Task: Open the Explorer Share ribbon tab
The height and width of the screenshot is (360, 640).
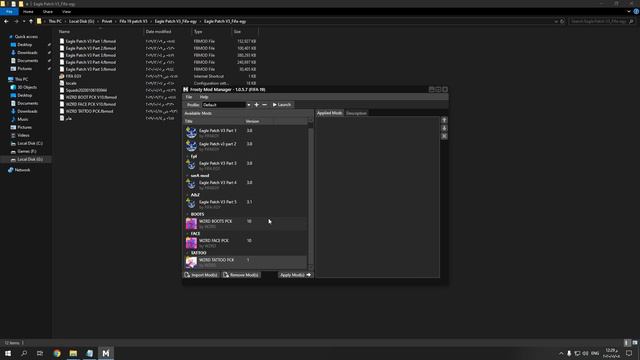Action: point(48,12)
